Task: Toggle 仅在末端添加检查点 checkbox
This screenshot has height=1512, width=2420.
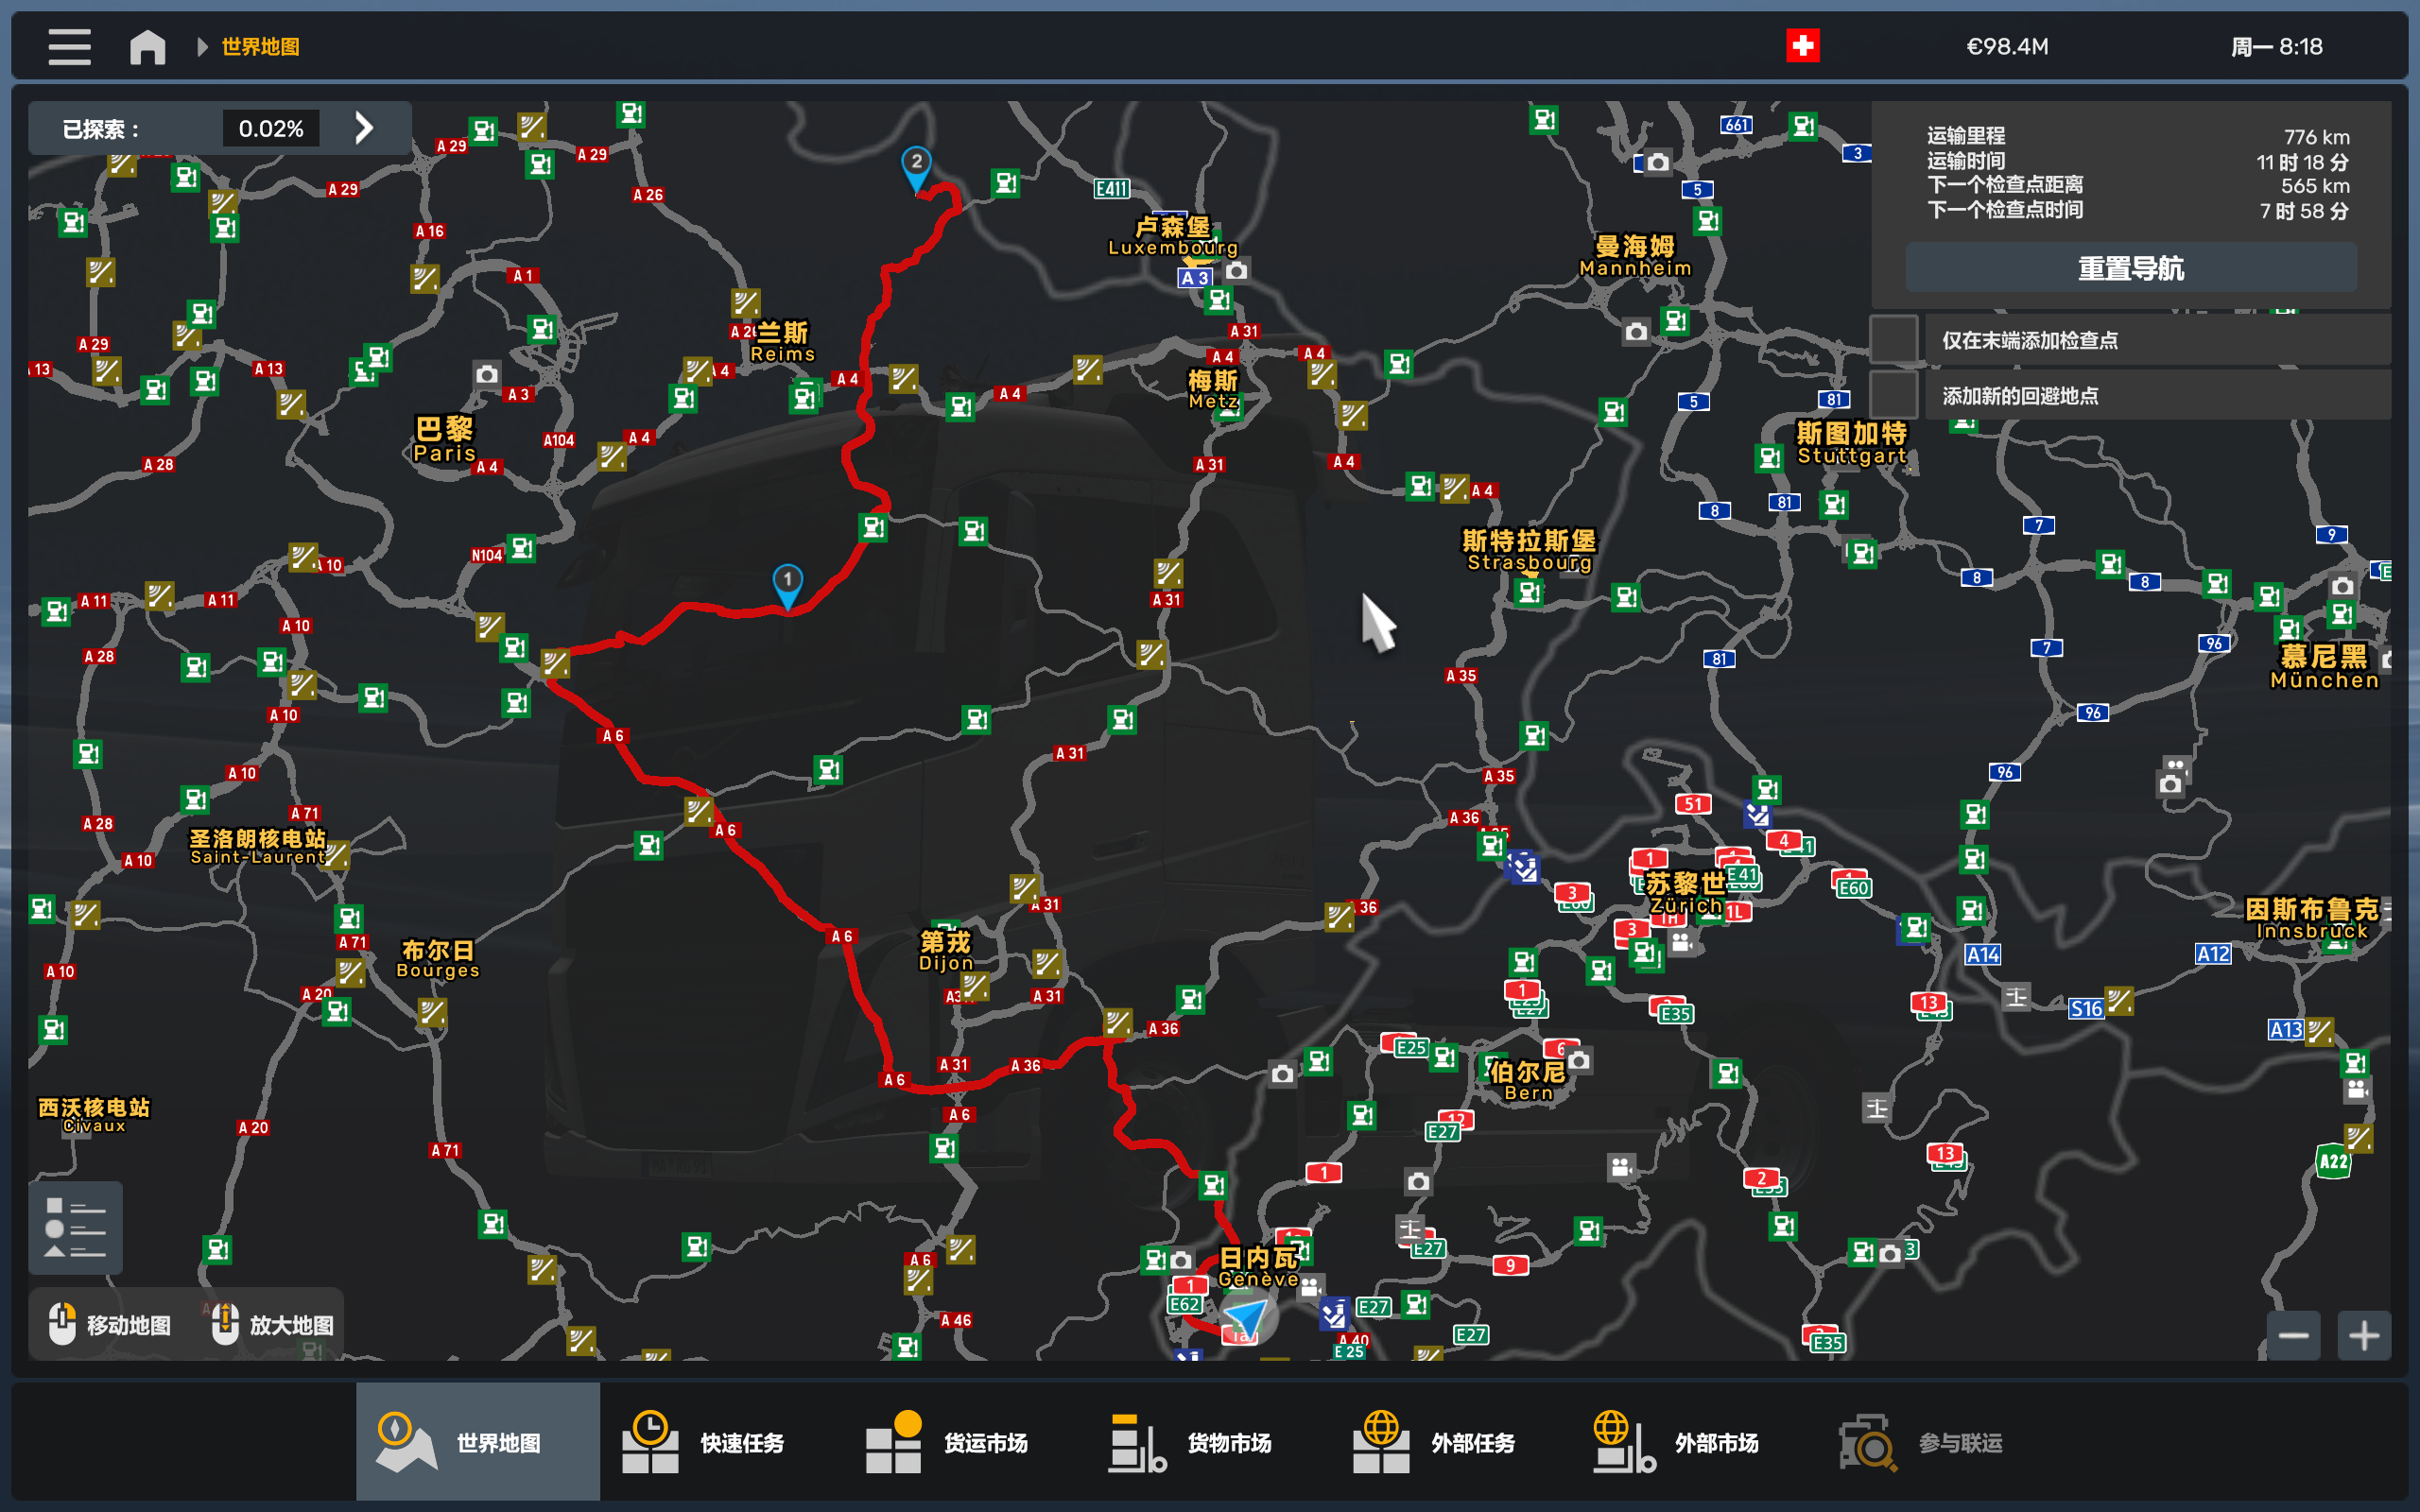Action: point(1893,339)
